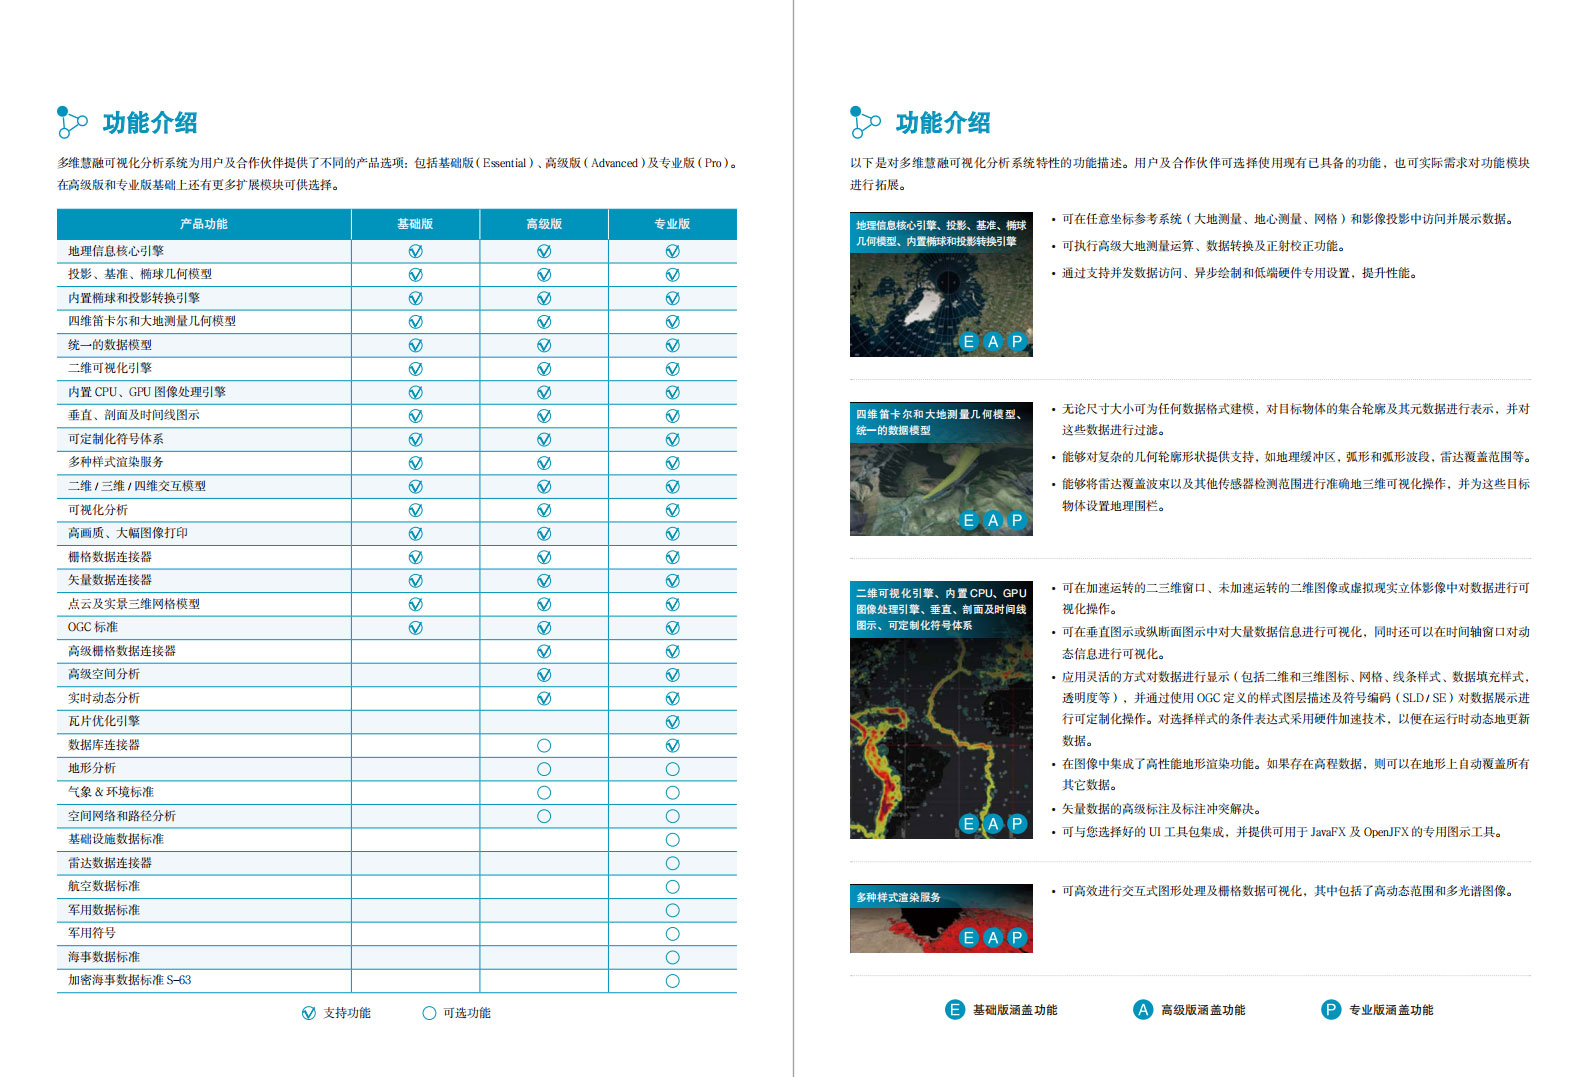Screen dimensions: 1587x1077
Task: Click 基础版 checkmark for 地理信息核心引擎 row
Action: click(x=415, y=251)
